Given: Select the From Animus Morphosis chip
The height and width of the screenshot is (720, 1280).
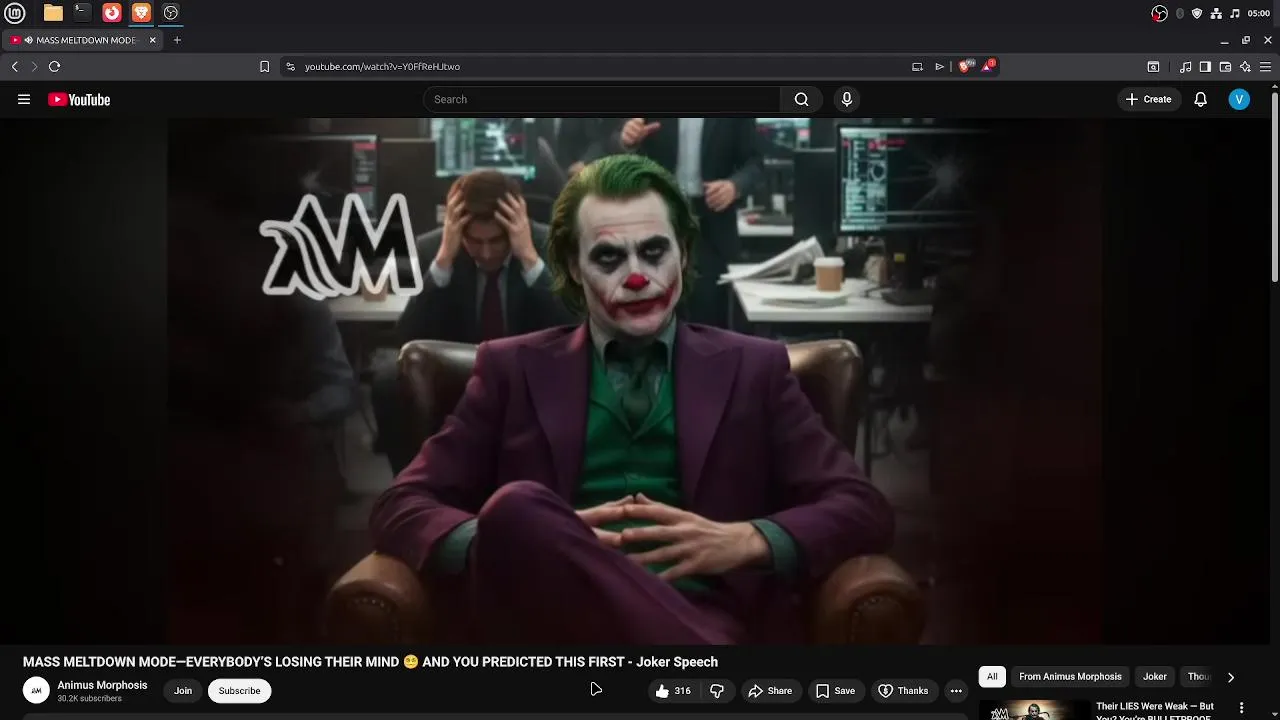Looking at the screenshot, I should pos(1070,677).
